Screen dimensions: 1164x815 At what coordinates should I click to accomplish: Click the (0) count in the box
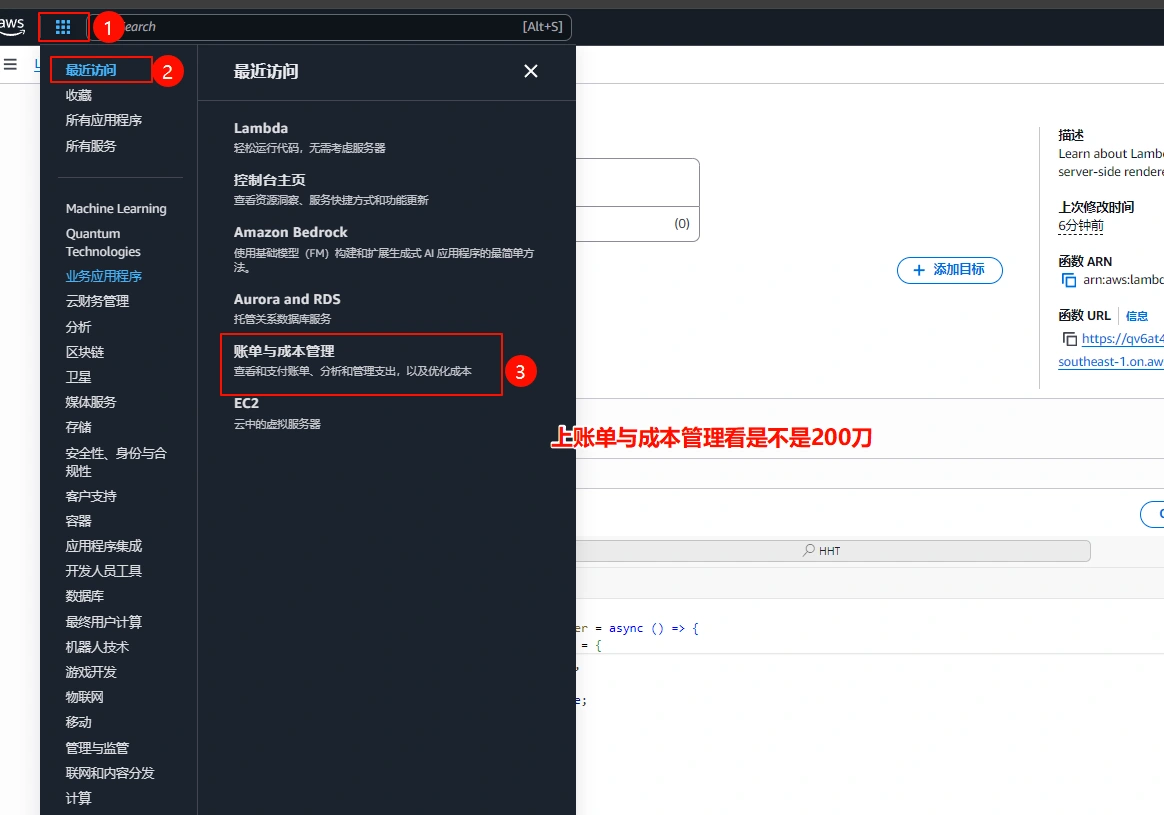pyautogui.click(x=682, y=223)
